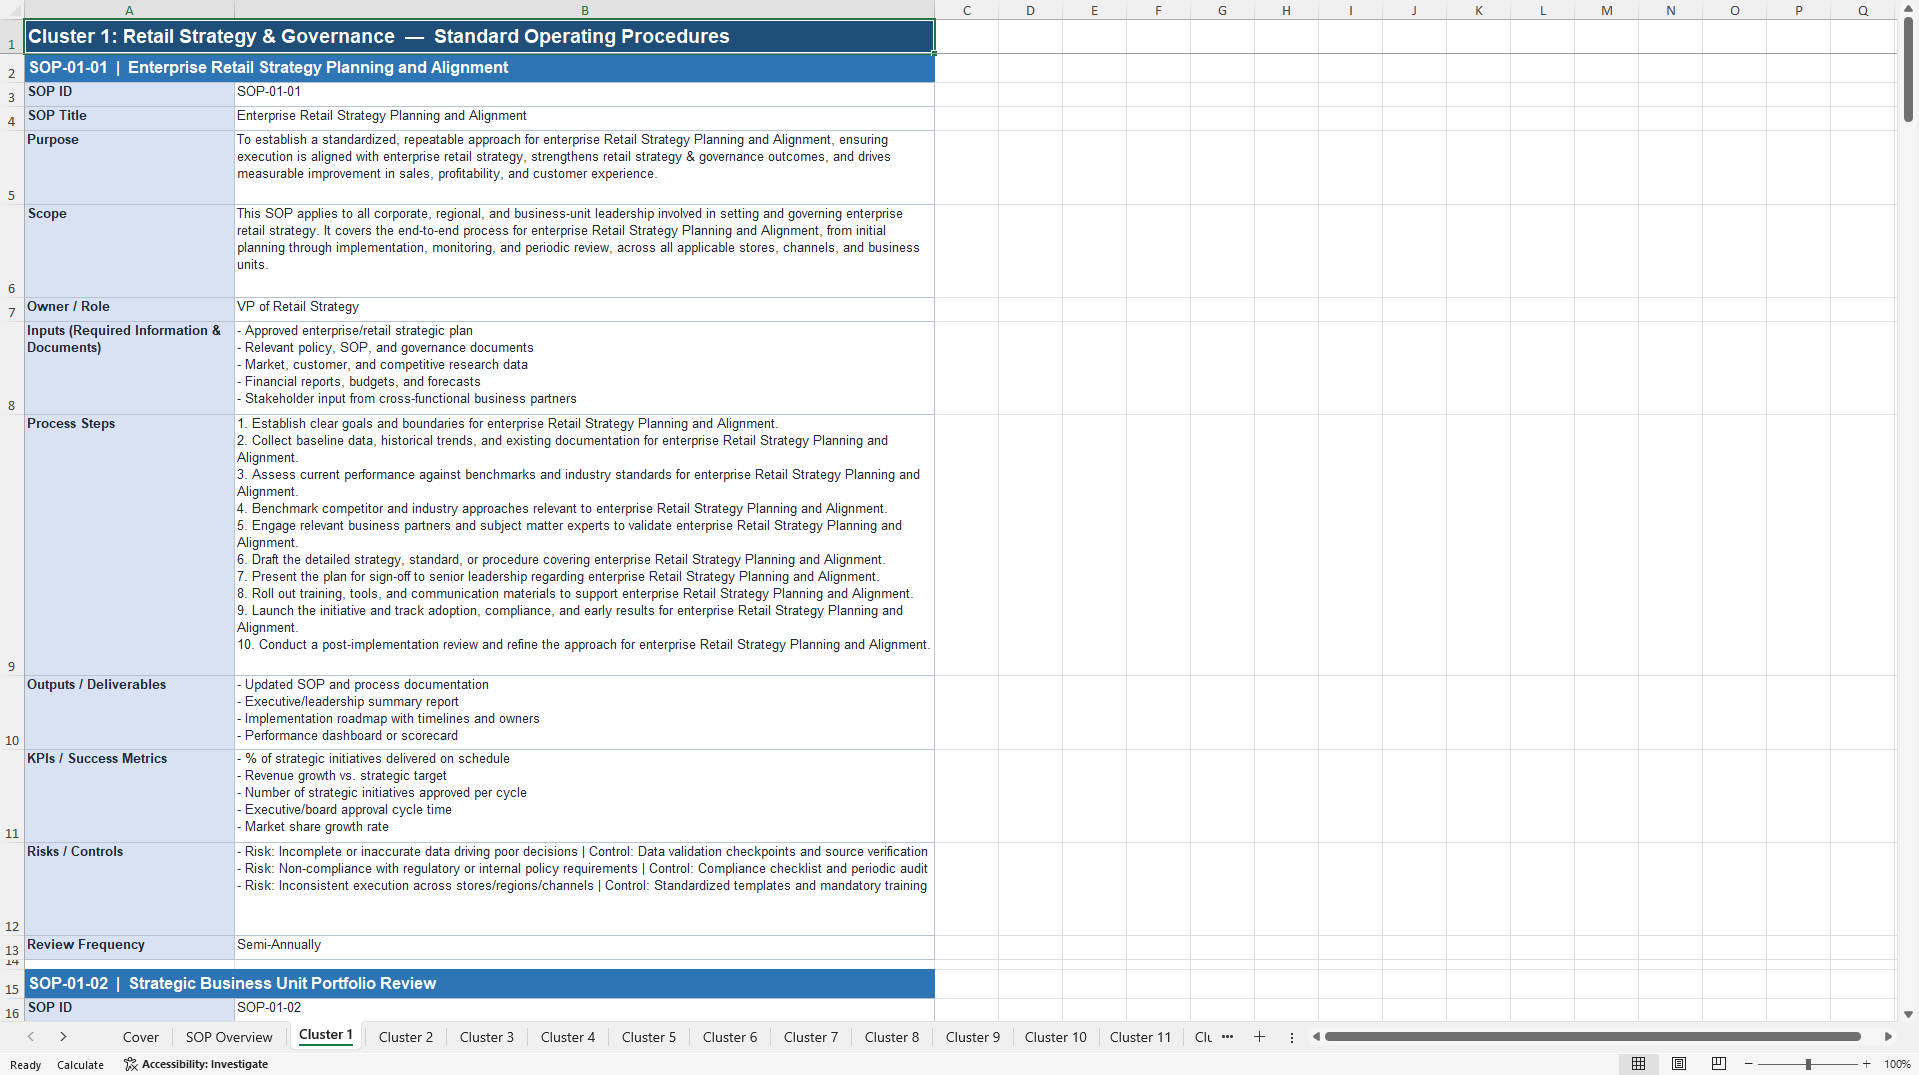The width and height of the screenshot is (1919, 1075).
Task: Click the horizontal scrollbar thumb
Action: click(1592, 1037)
